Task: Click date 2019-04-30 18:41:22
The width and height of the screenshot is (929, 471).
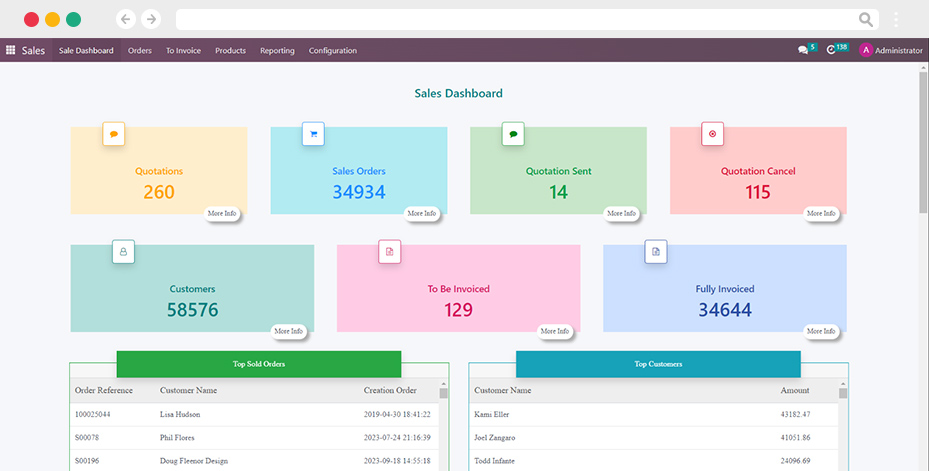Action: pos(397,414)
